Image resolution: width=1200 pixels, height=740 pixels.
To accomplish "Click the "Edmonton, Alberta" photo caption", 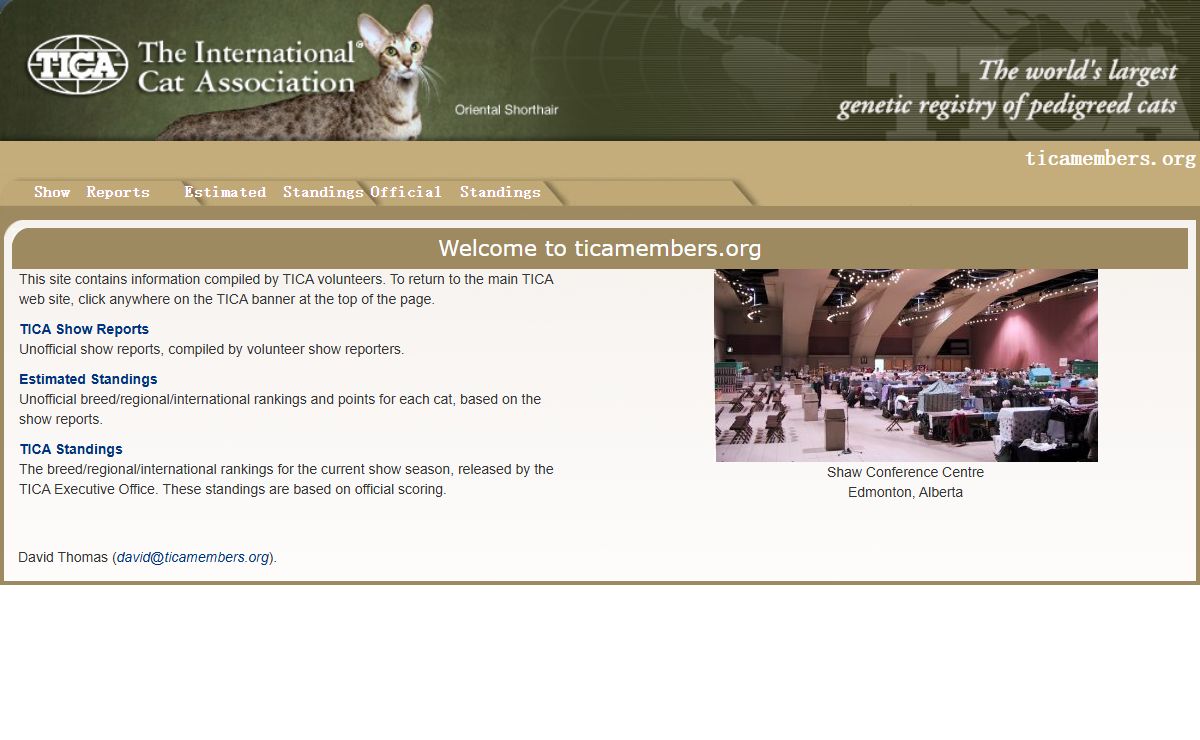I will click(x=905, y=492).
